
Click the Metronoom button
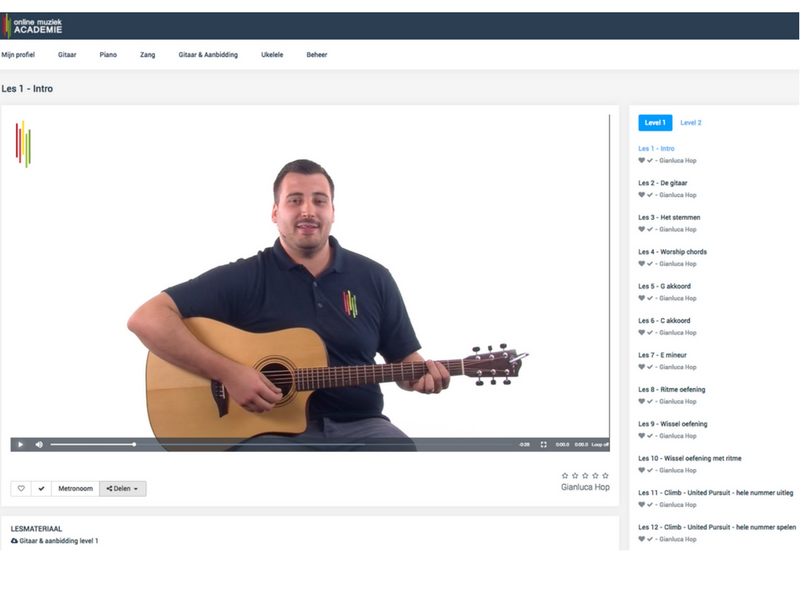pyautogui.click(x=75, y=489)
